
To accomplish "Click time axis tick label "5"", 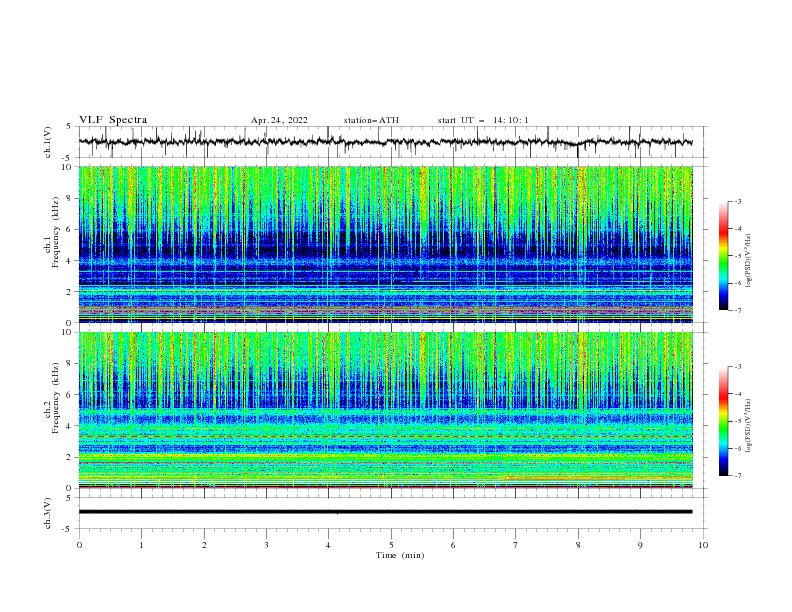I will click(x=391, y=545).
